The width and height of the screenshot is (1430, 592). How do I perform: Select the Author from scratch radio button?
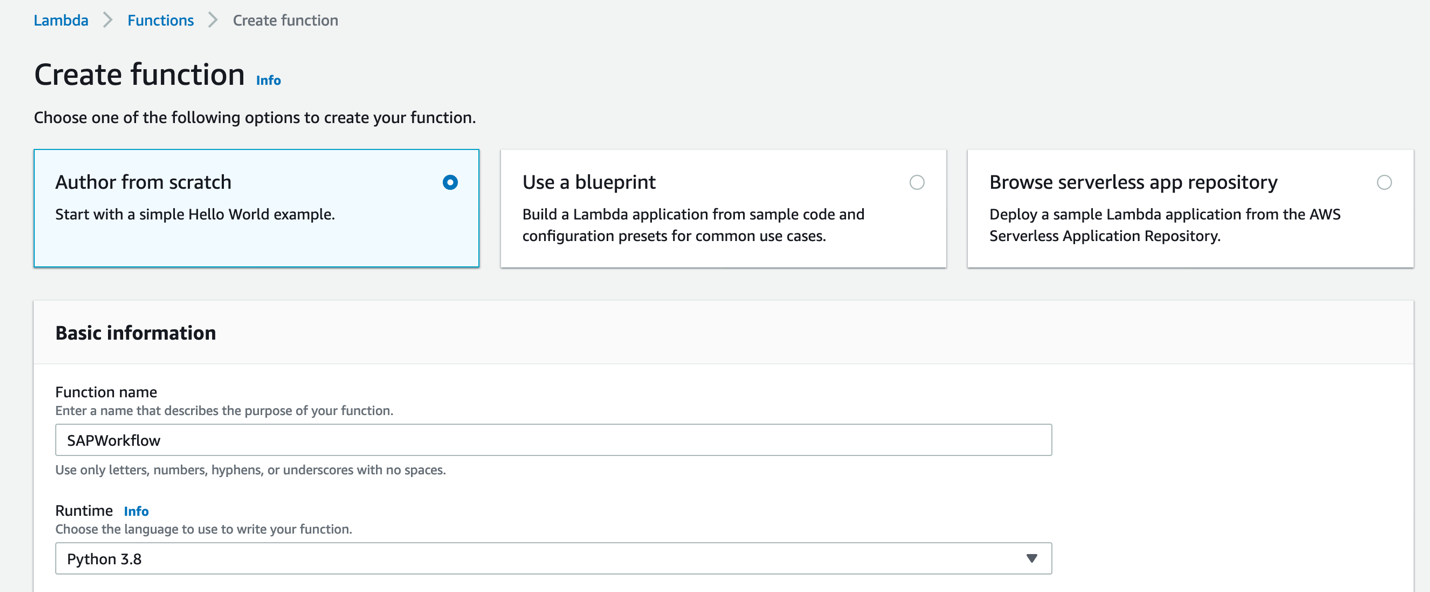point(450,182)
